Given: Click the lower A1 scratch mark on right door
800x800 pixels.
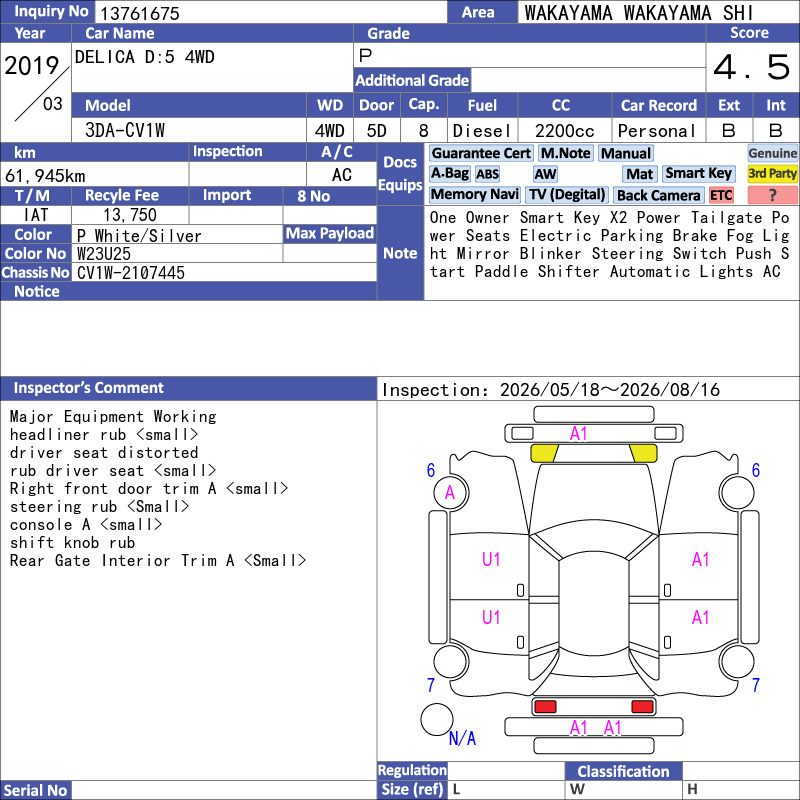Looking at the screenshot, I should click(700, 617).
